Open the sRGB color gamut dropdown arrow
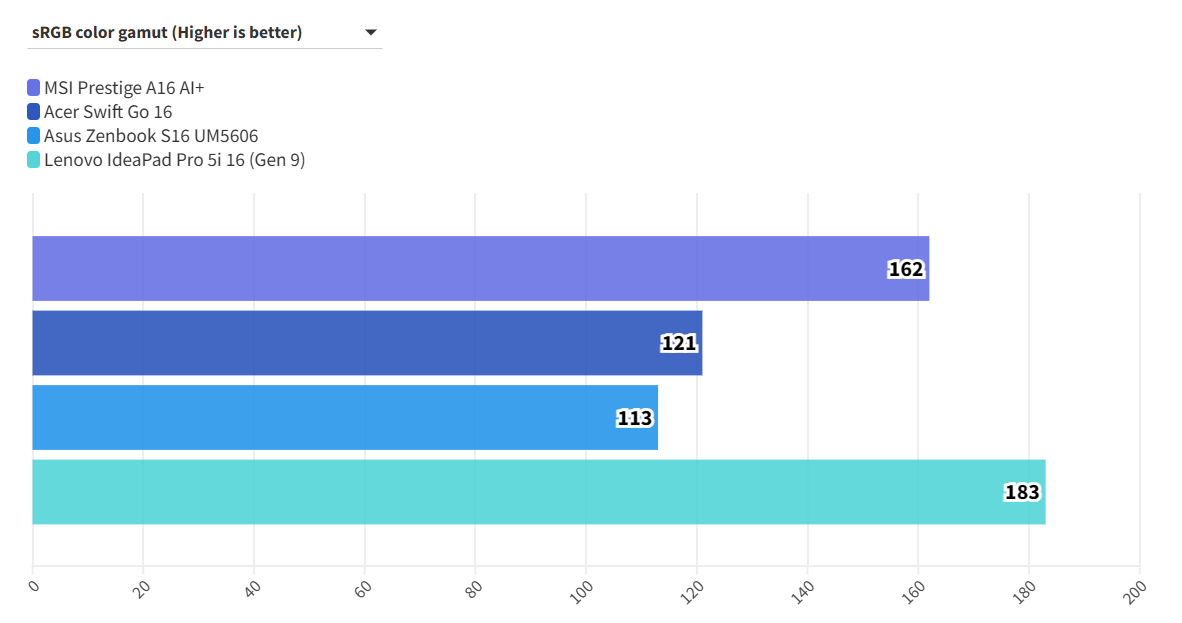Image resolution: width=1182 pixels, height=623 pixels. pyautogui.click(x=371, y=33)
